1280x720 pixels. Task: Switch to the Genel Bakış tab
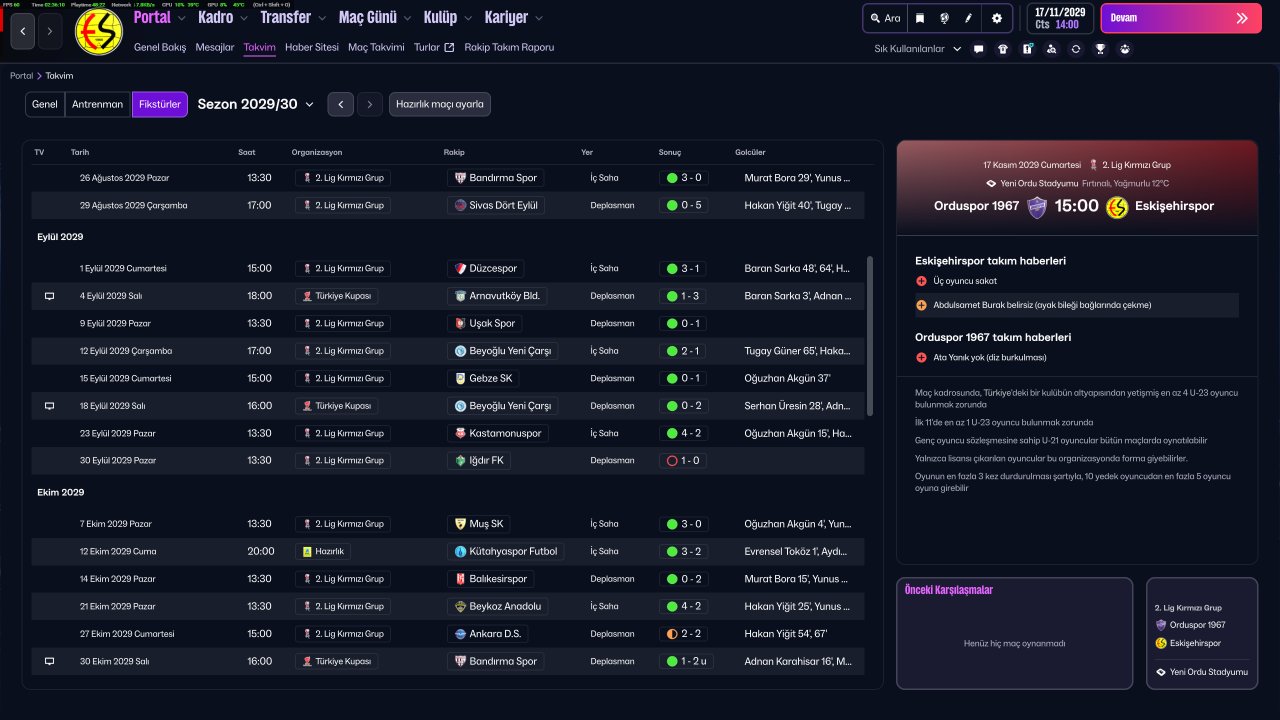160,47
